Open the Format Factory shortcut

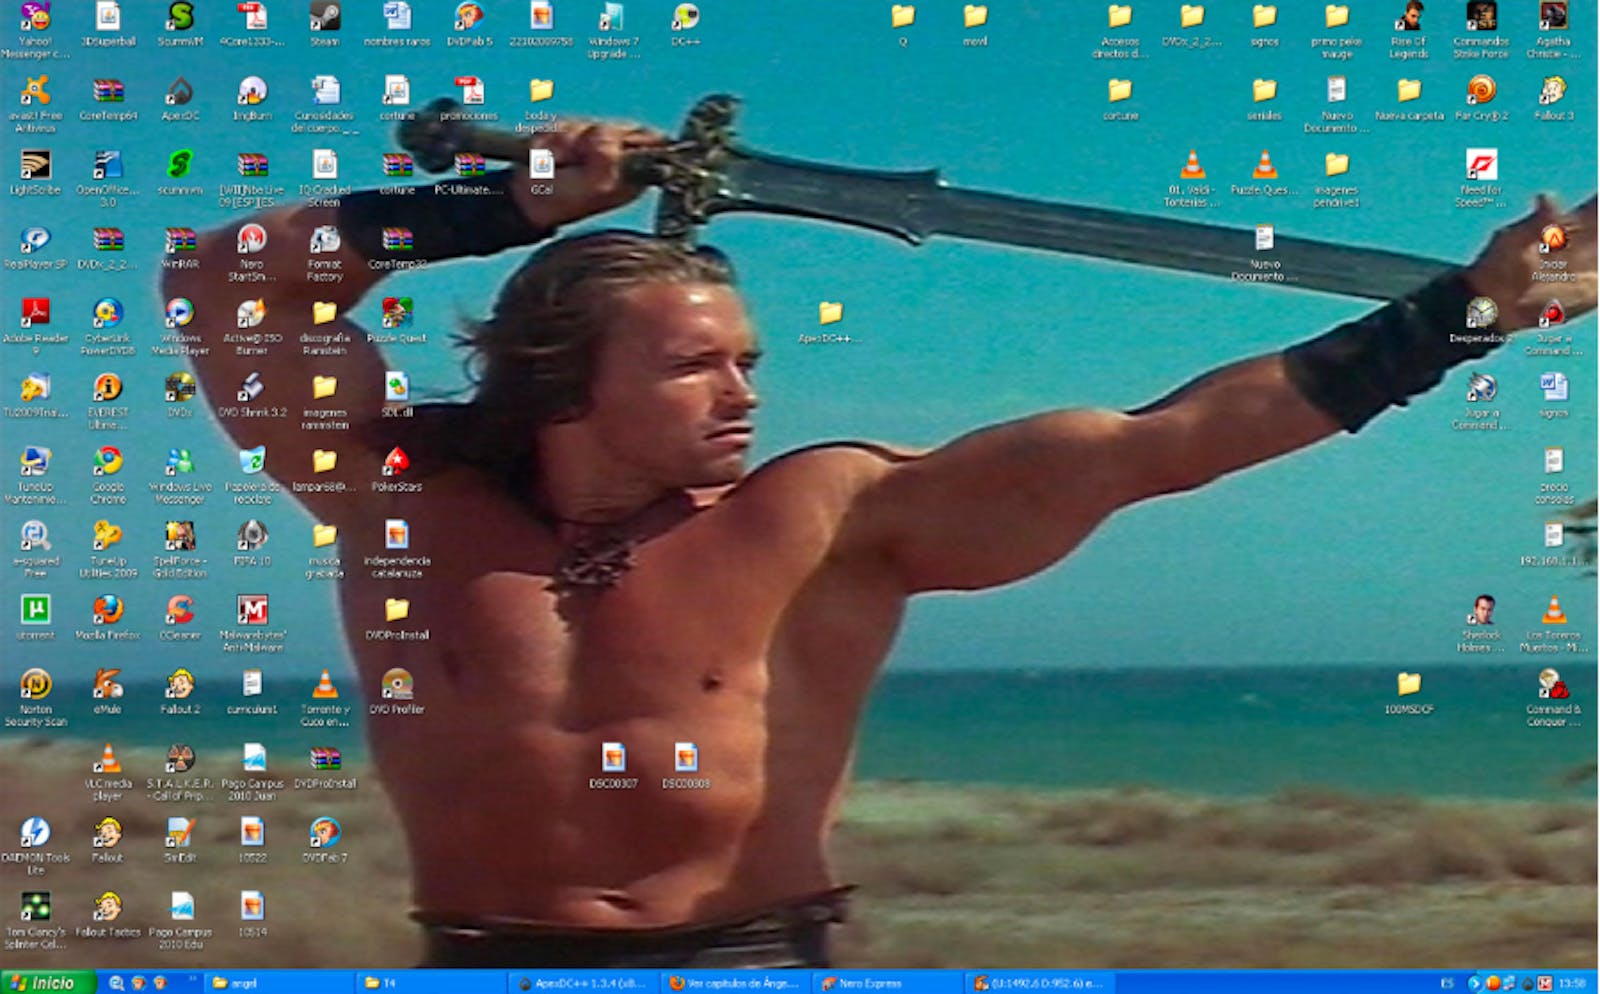tap(324, 240)
